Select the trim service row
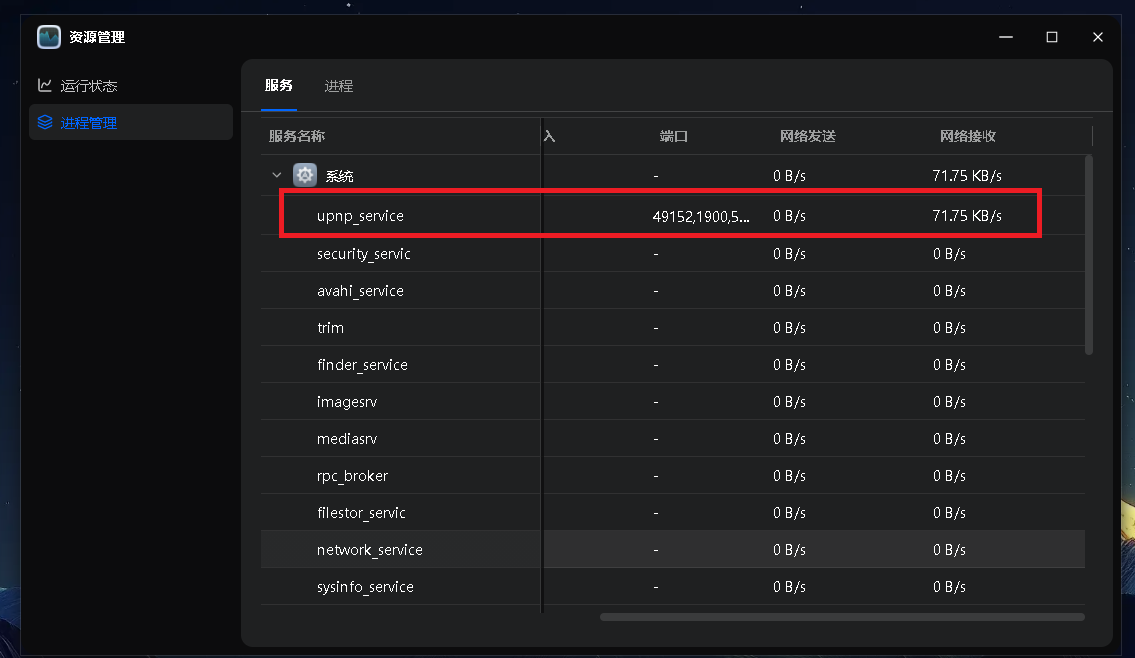Screen dimensions: 1135x658 pos(330,327)
